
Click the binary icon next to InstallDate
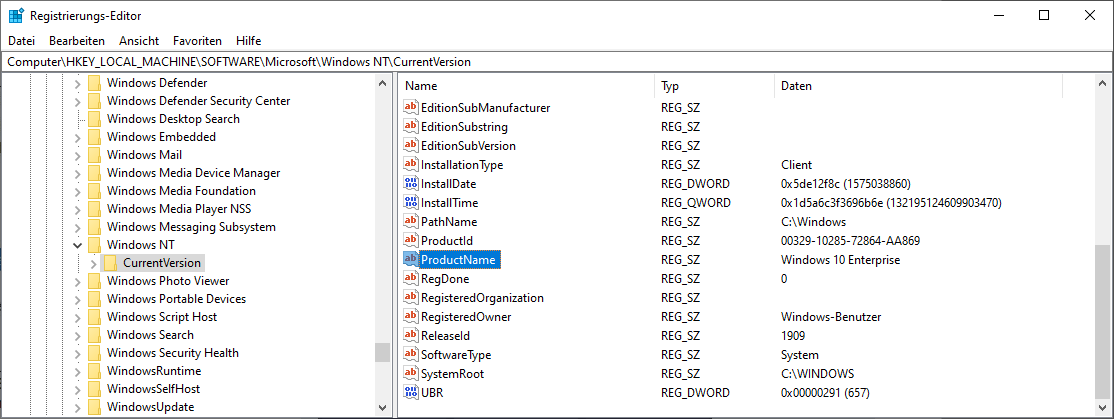tap(410, 184)
